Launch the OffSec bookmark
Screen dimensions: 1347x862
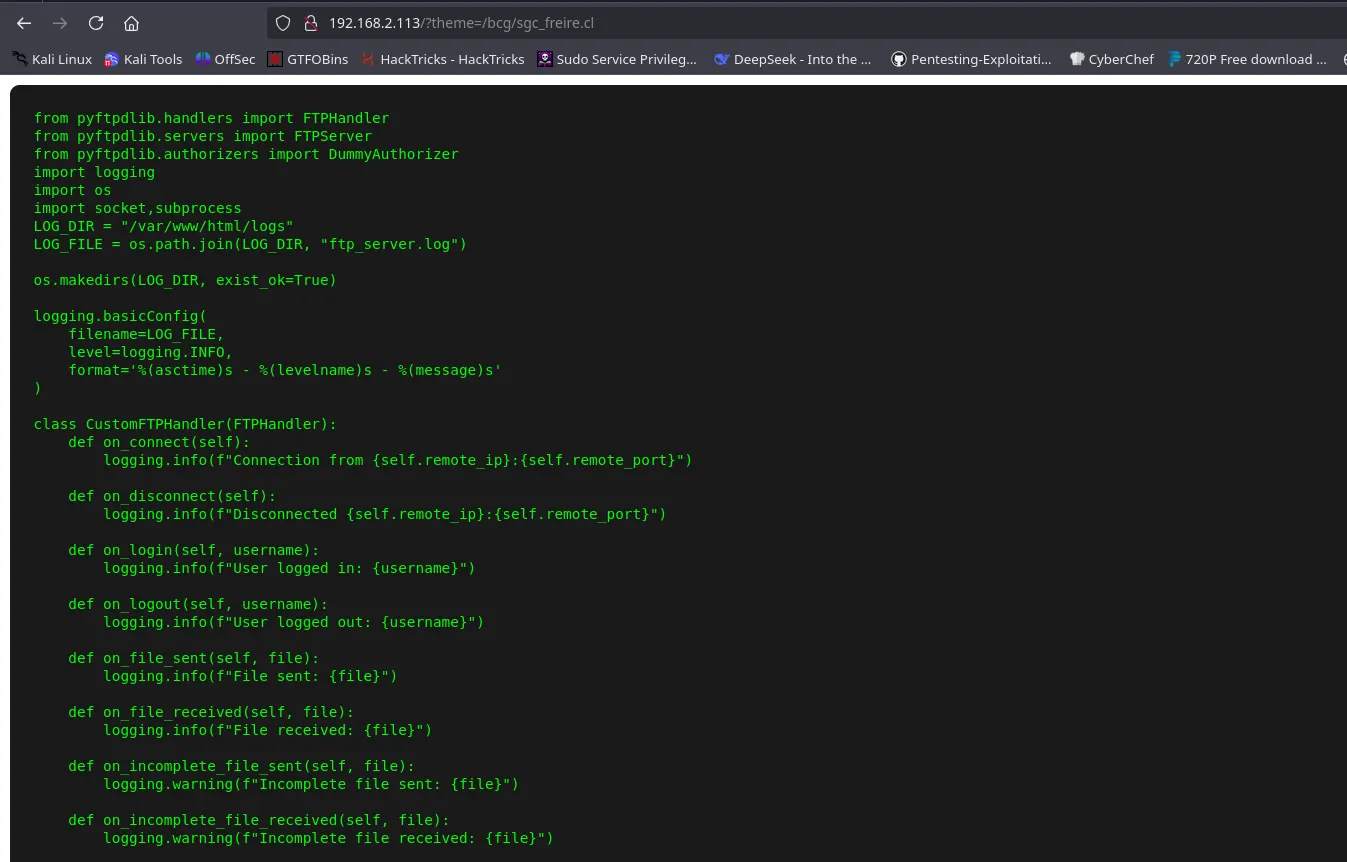(225, 59)
